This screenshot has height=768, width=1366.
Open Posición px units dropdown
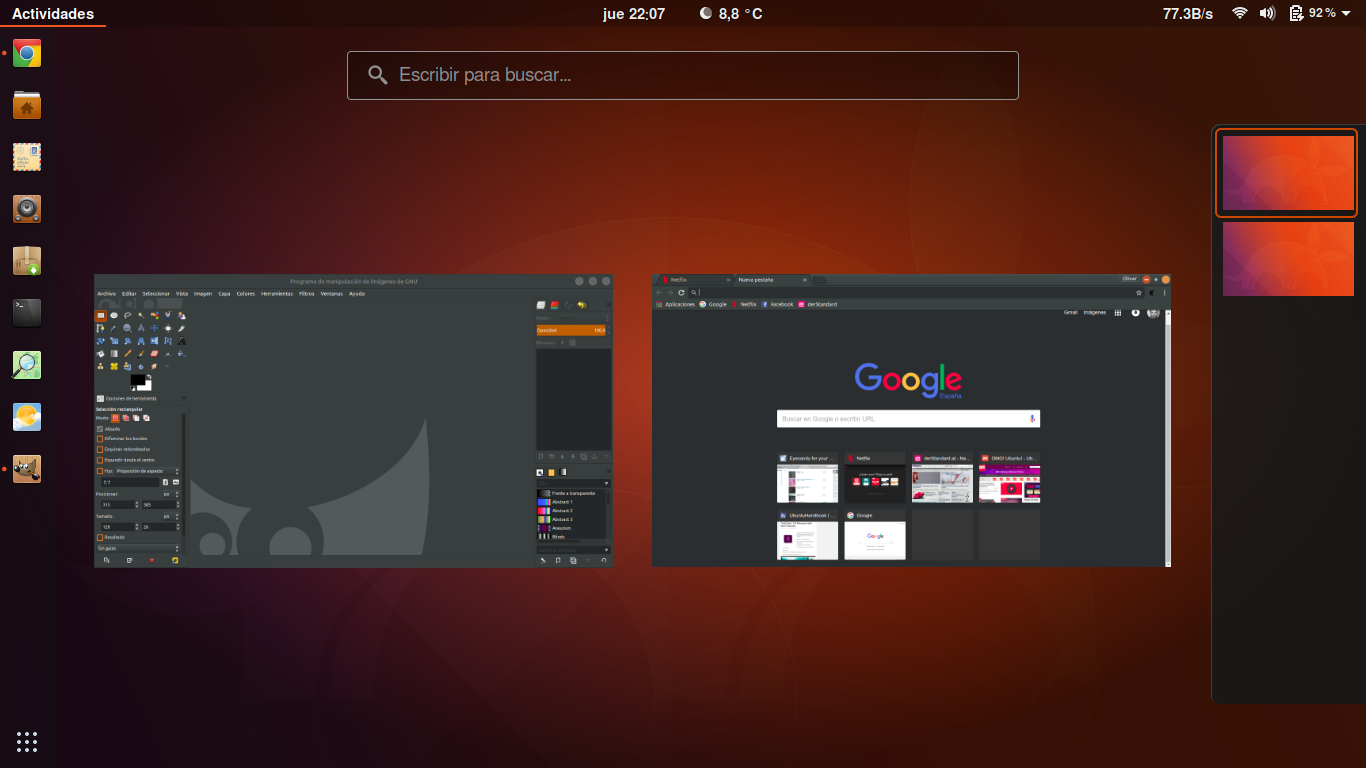171,494
